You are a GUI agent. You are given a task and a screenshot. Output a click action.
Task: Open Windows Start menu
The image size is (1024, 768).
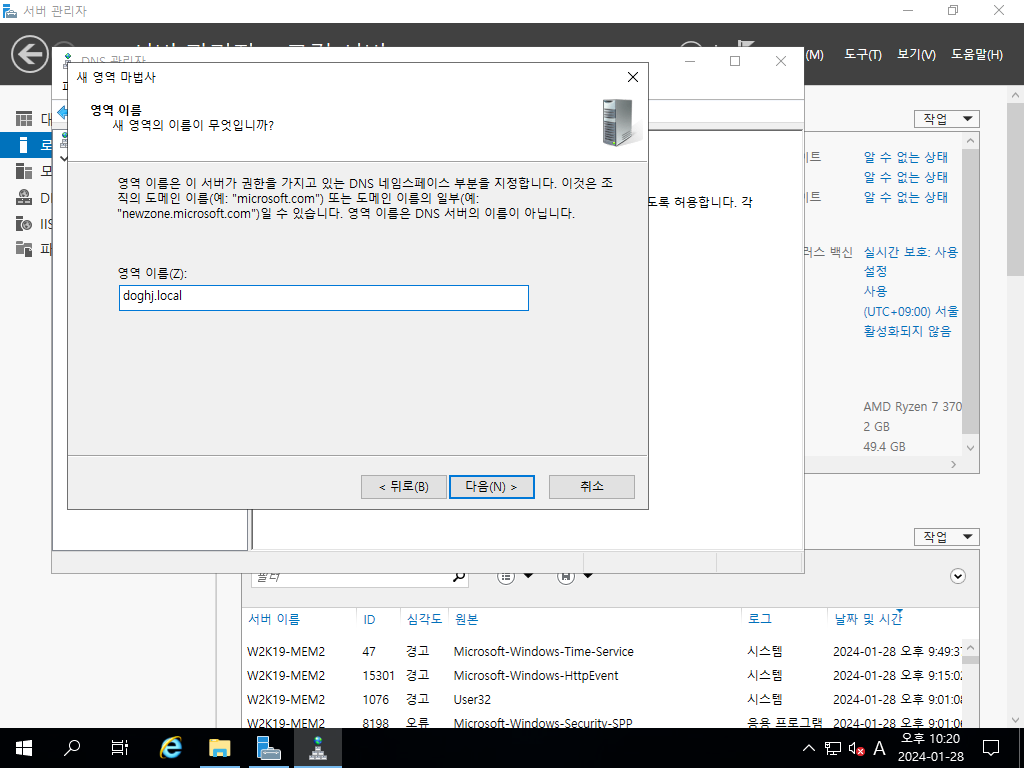pyautogui.click(x=24, y=748)
